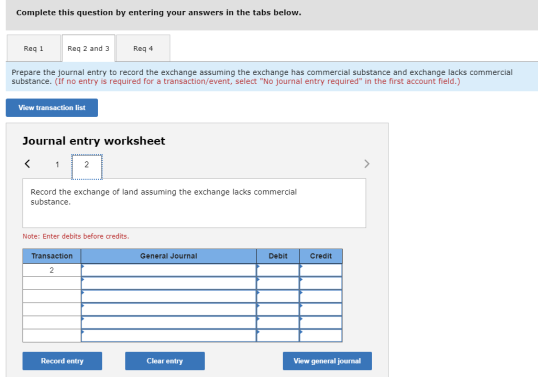Open fourth row General Journal account dropdown
Screen dimensions: 560x377
coord(169,310)
